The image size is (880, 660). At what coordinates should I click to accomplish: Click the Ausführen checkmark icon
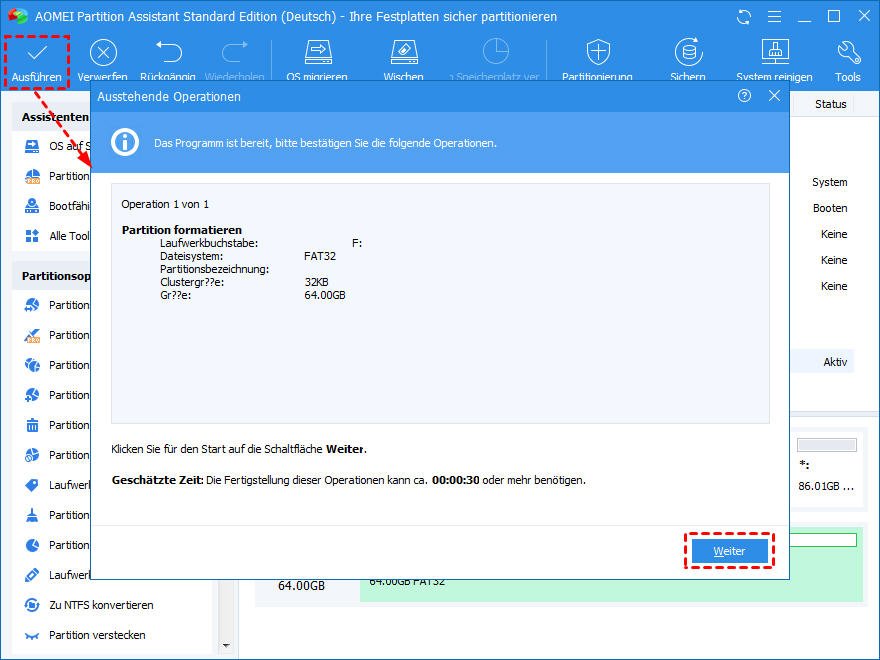click(37, 53)
